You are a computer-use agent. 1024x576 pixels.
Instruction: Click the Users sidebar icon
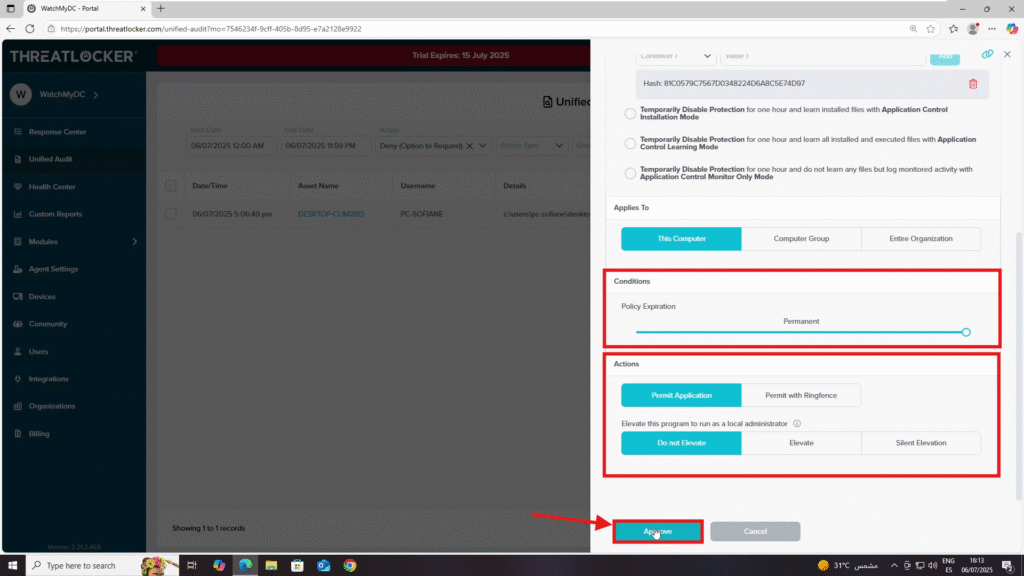tap(18, 351)
